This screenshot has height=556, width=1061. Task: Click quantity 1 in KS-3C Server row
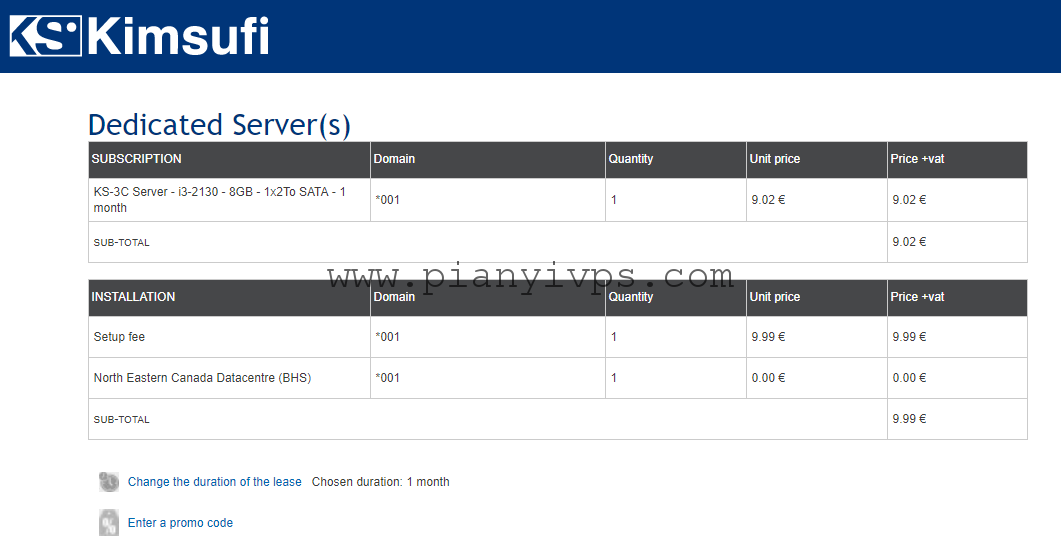tap(614, 200)
